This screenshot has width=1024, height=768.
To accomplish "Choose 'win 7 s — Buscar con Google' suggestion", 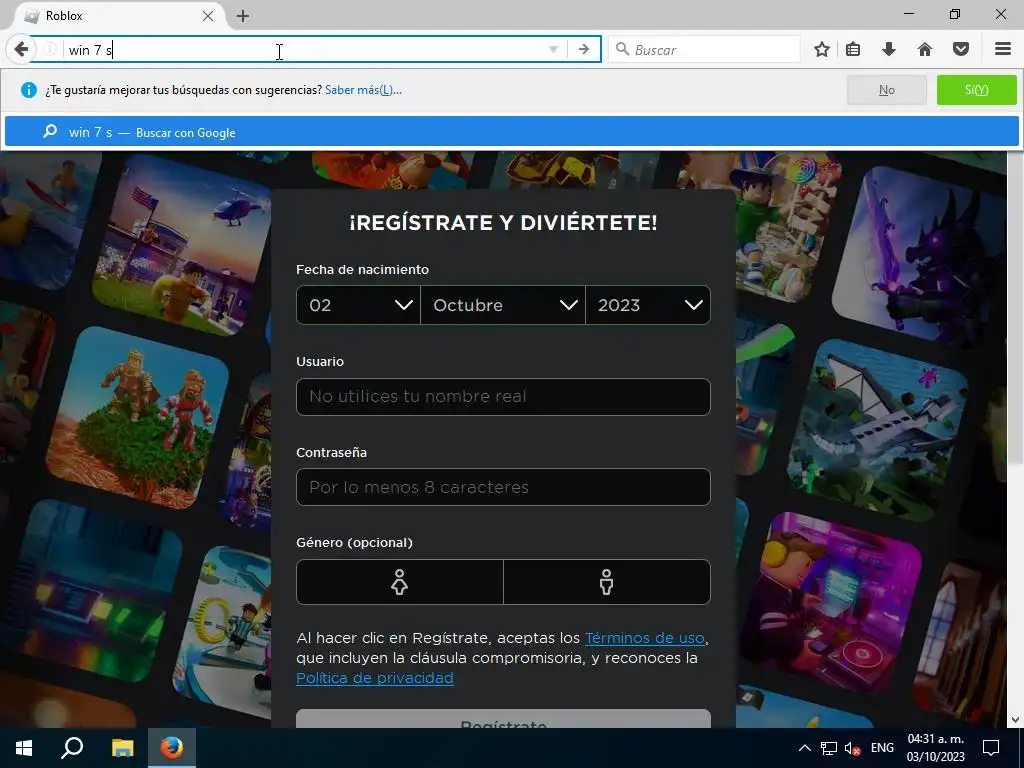I will click(512, 132).
